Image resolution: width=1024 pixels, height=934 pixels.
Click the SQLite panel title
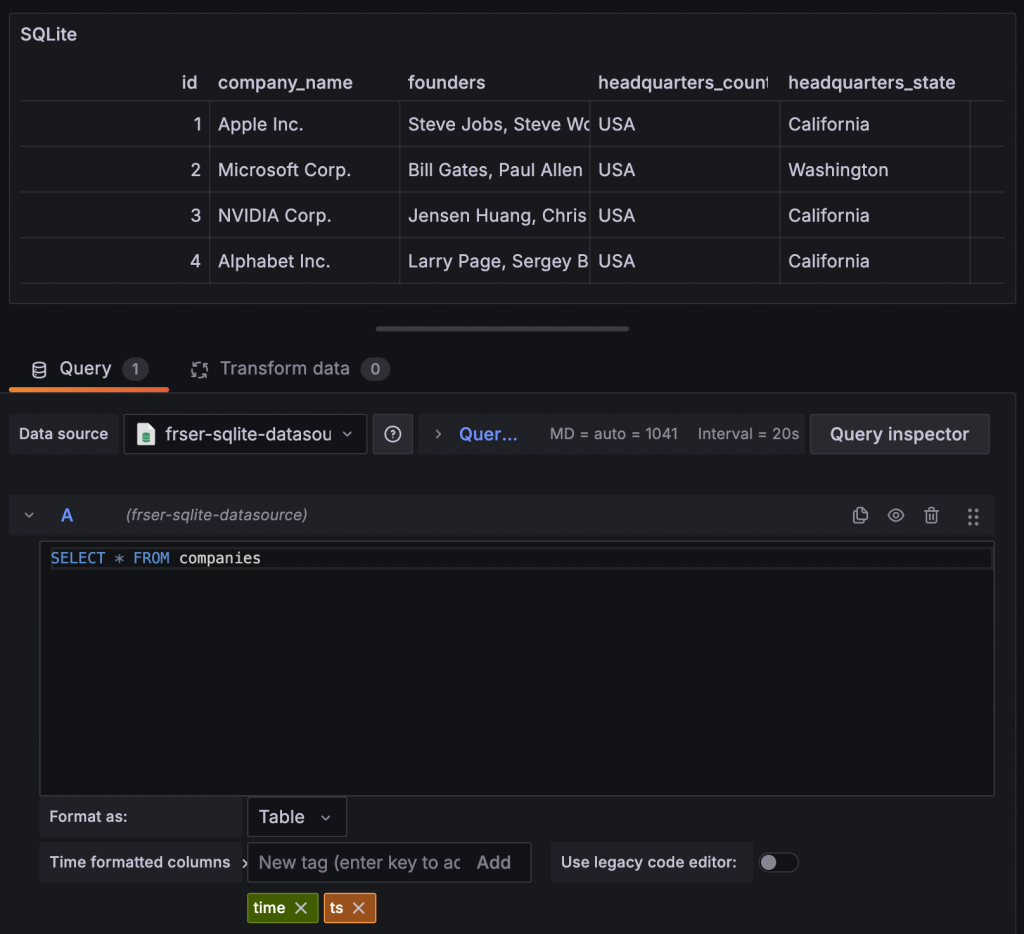(48, 34)
